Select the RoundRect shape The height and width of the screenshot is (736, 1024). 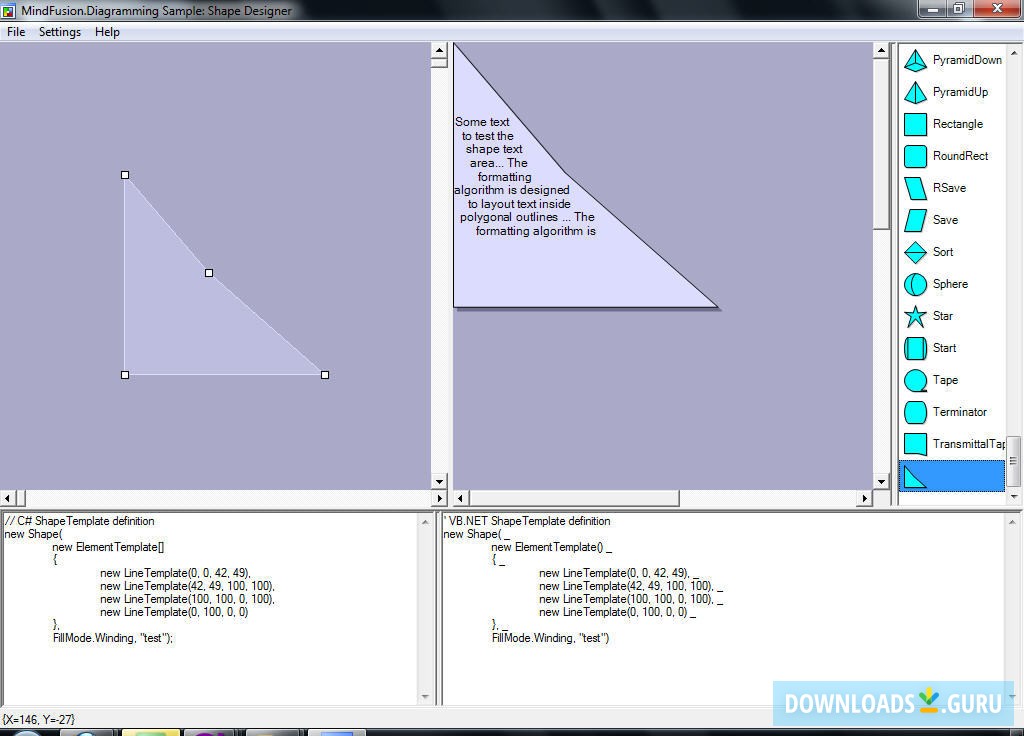(950, 156)
